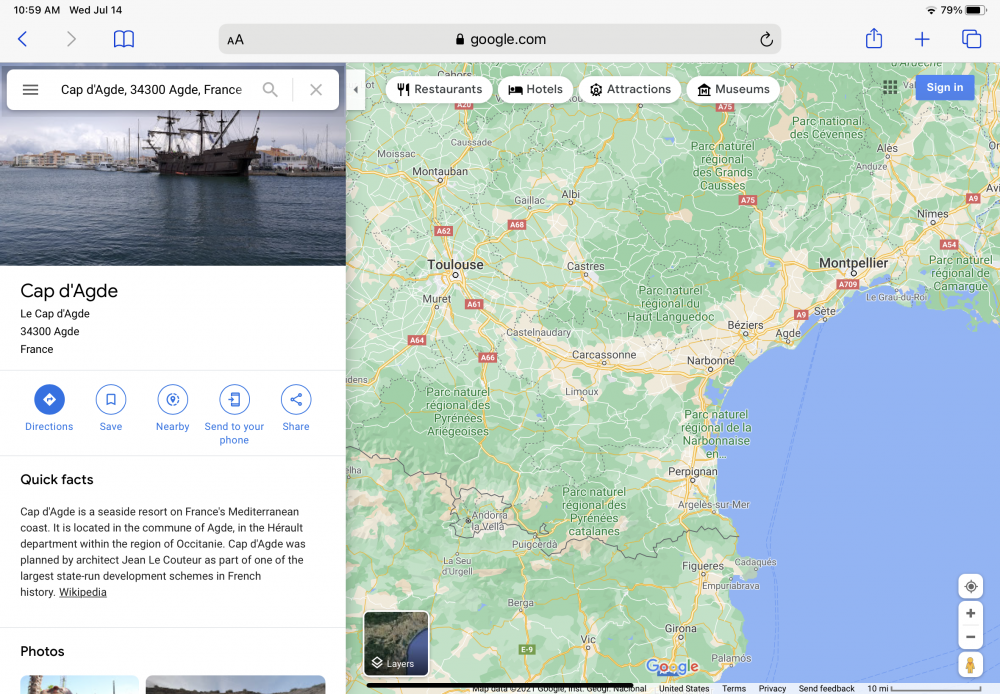The width and height of the screenshot is (1000, 694).
Task: Collapse the side panel
Action: pyautogui.click(x=355, y=90)
